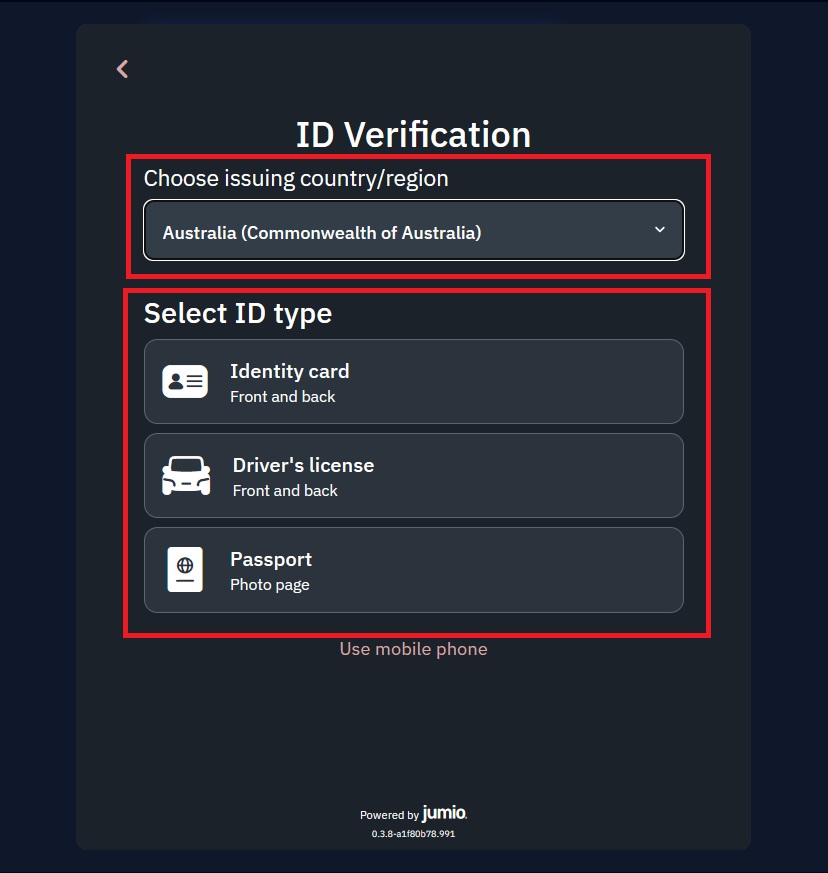Click the photo page passport icon
This screenshot has height=873, width=828.
(x=185, y=569)
